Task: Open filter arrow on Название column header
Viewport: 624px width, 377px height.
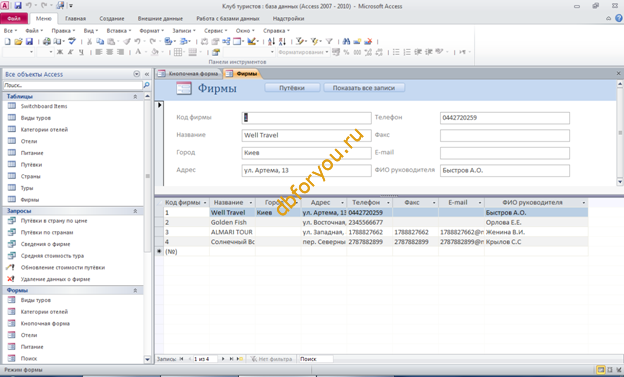Action: [x=251, y=203]
